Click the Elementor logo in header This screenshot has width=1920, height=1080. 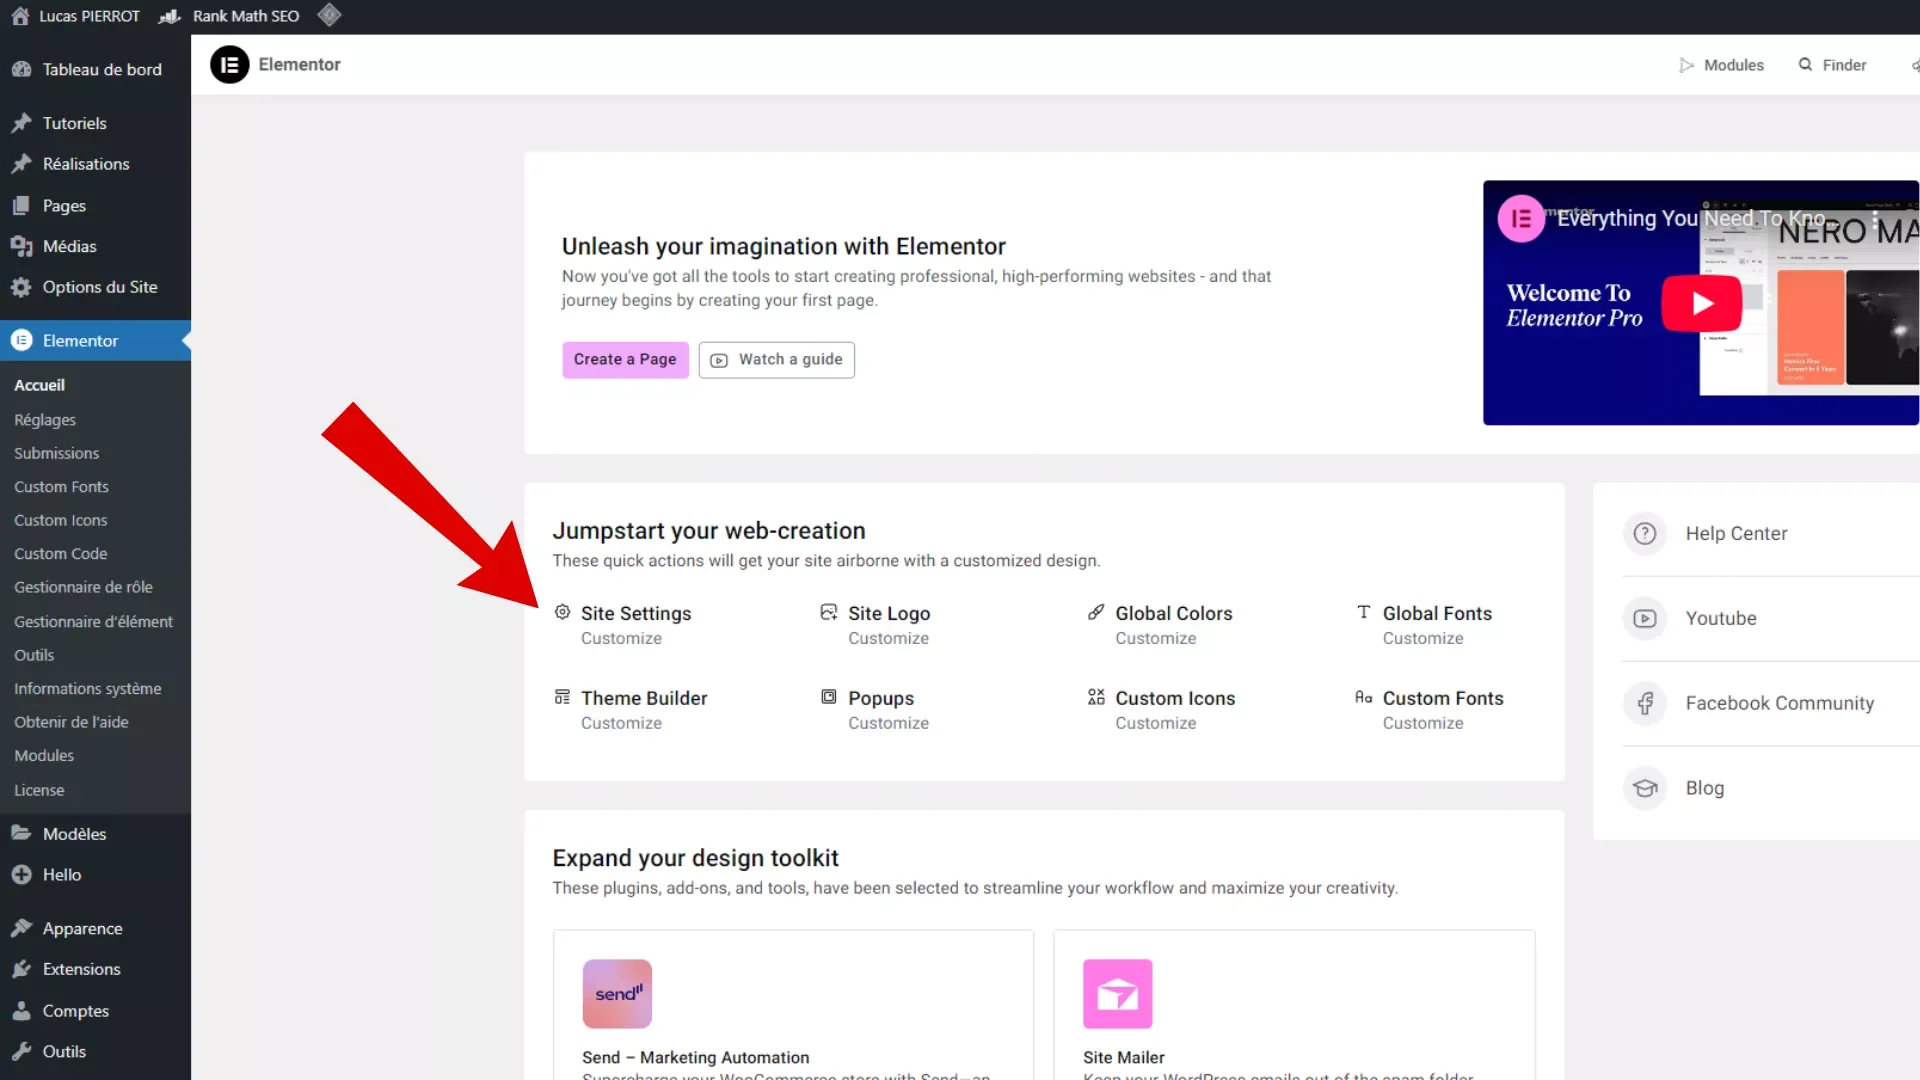tap(229, 65)
